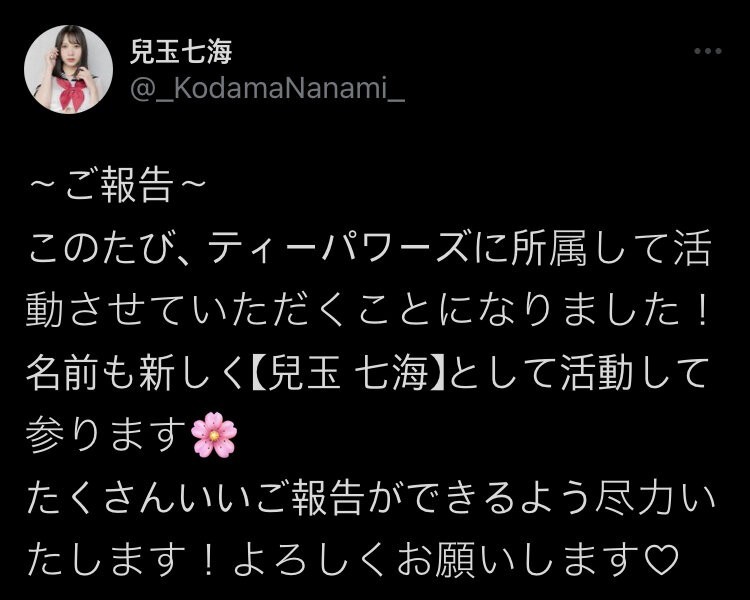This screenshot has width=750, height=600.
Task: Click たします！ on the final line
Action: [x=122, y=559]
